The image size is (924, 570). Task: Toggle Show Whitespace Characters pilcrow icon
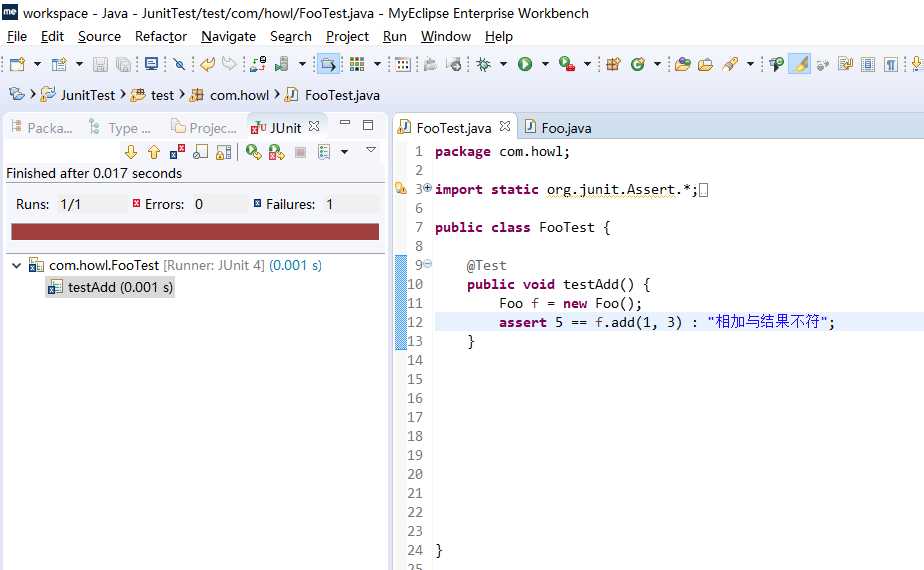pos(891,64)
